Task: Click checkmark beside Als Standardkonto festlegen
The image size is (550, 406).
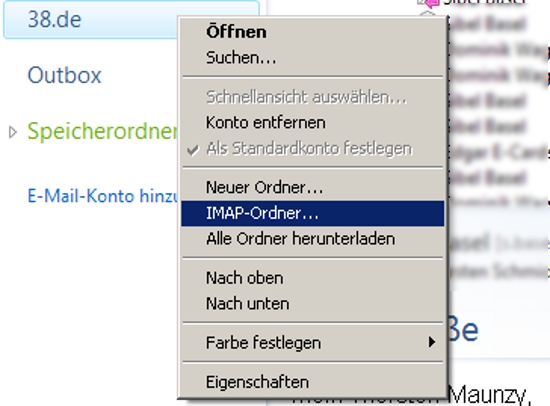Action: [x=193, y=150]
